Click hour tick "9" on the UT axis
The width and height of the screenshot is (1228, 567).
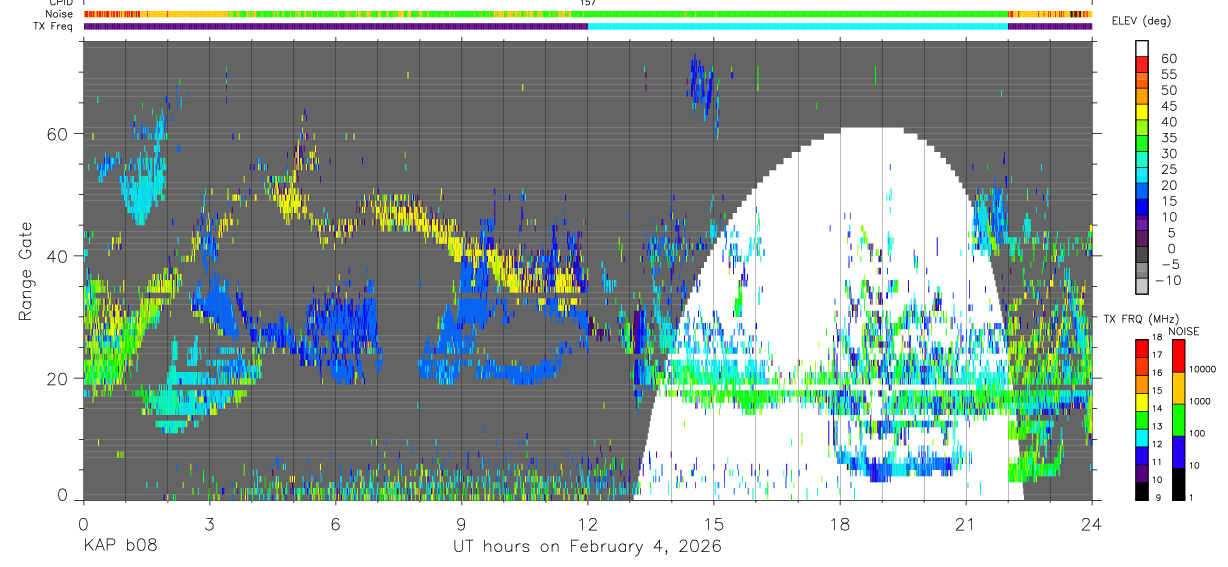461,524
